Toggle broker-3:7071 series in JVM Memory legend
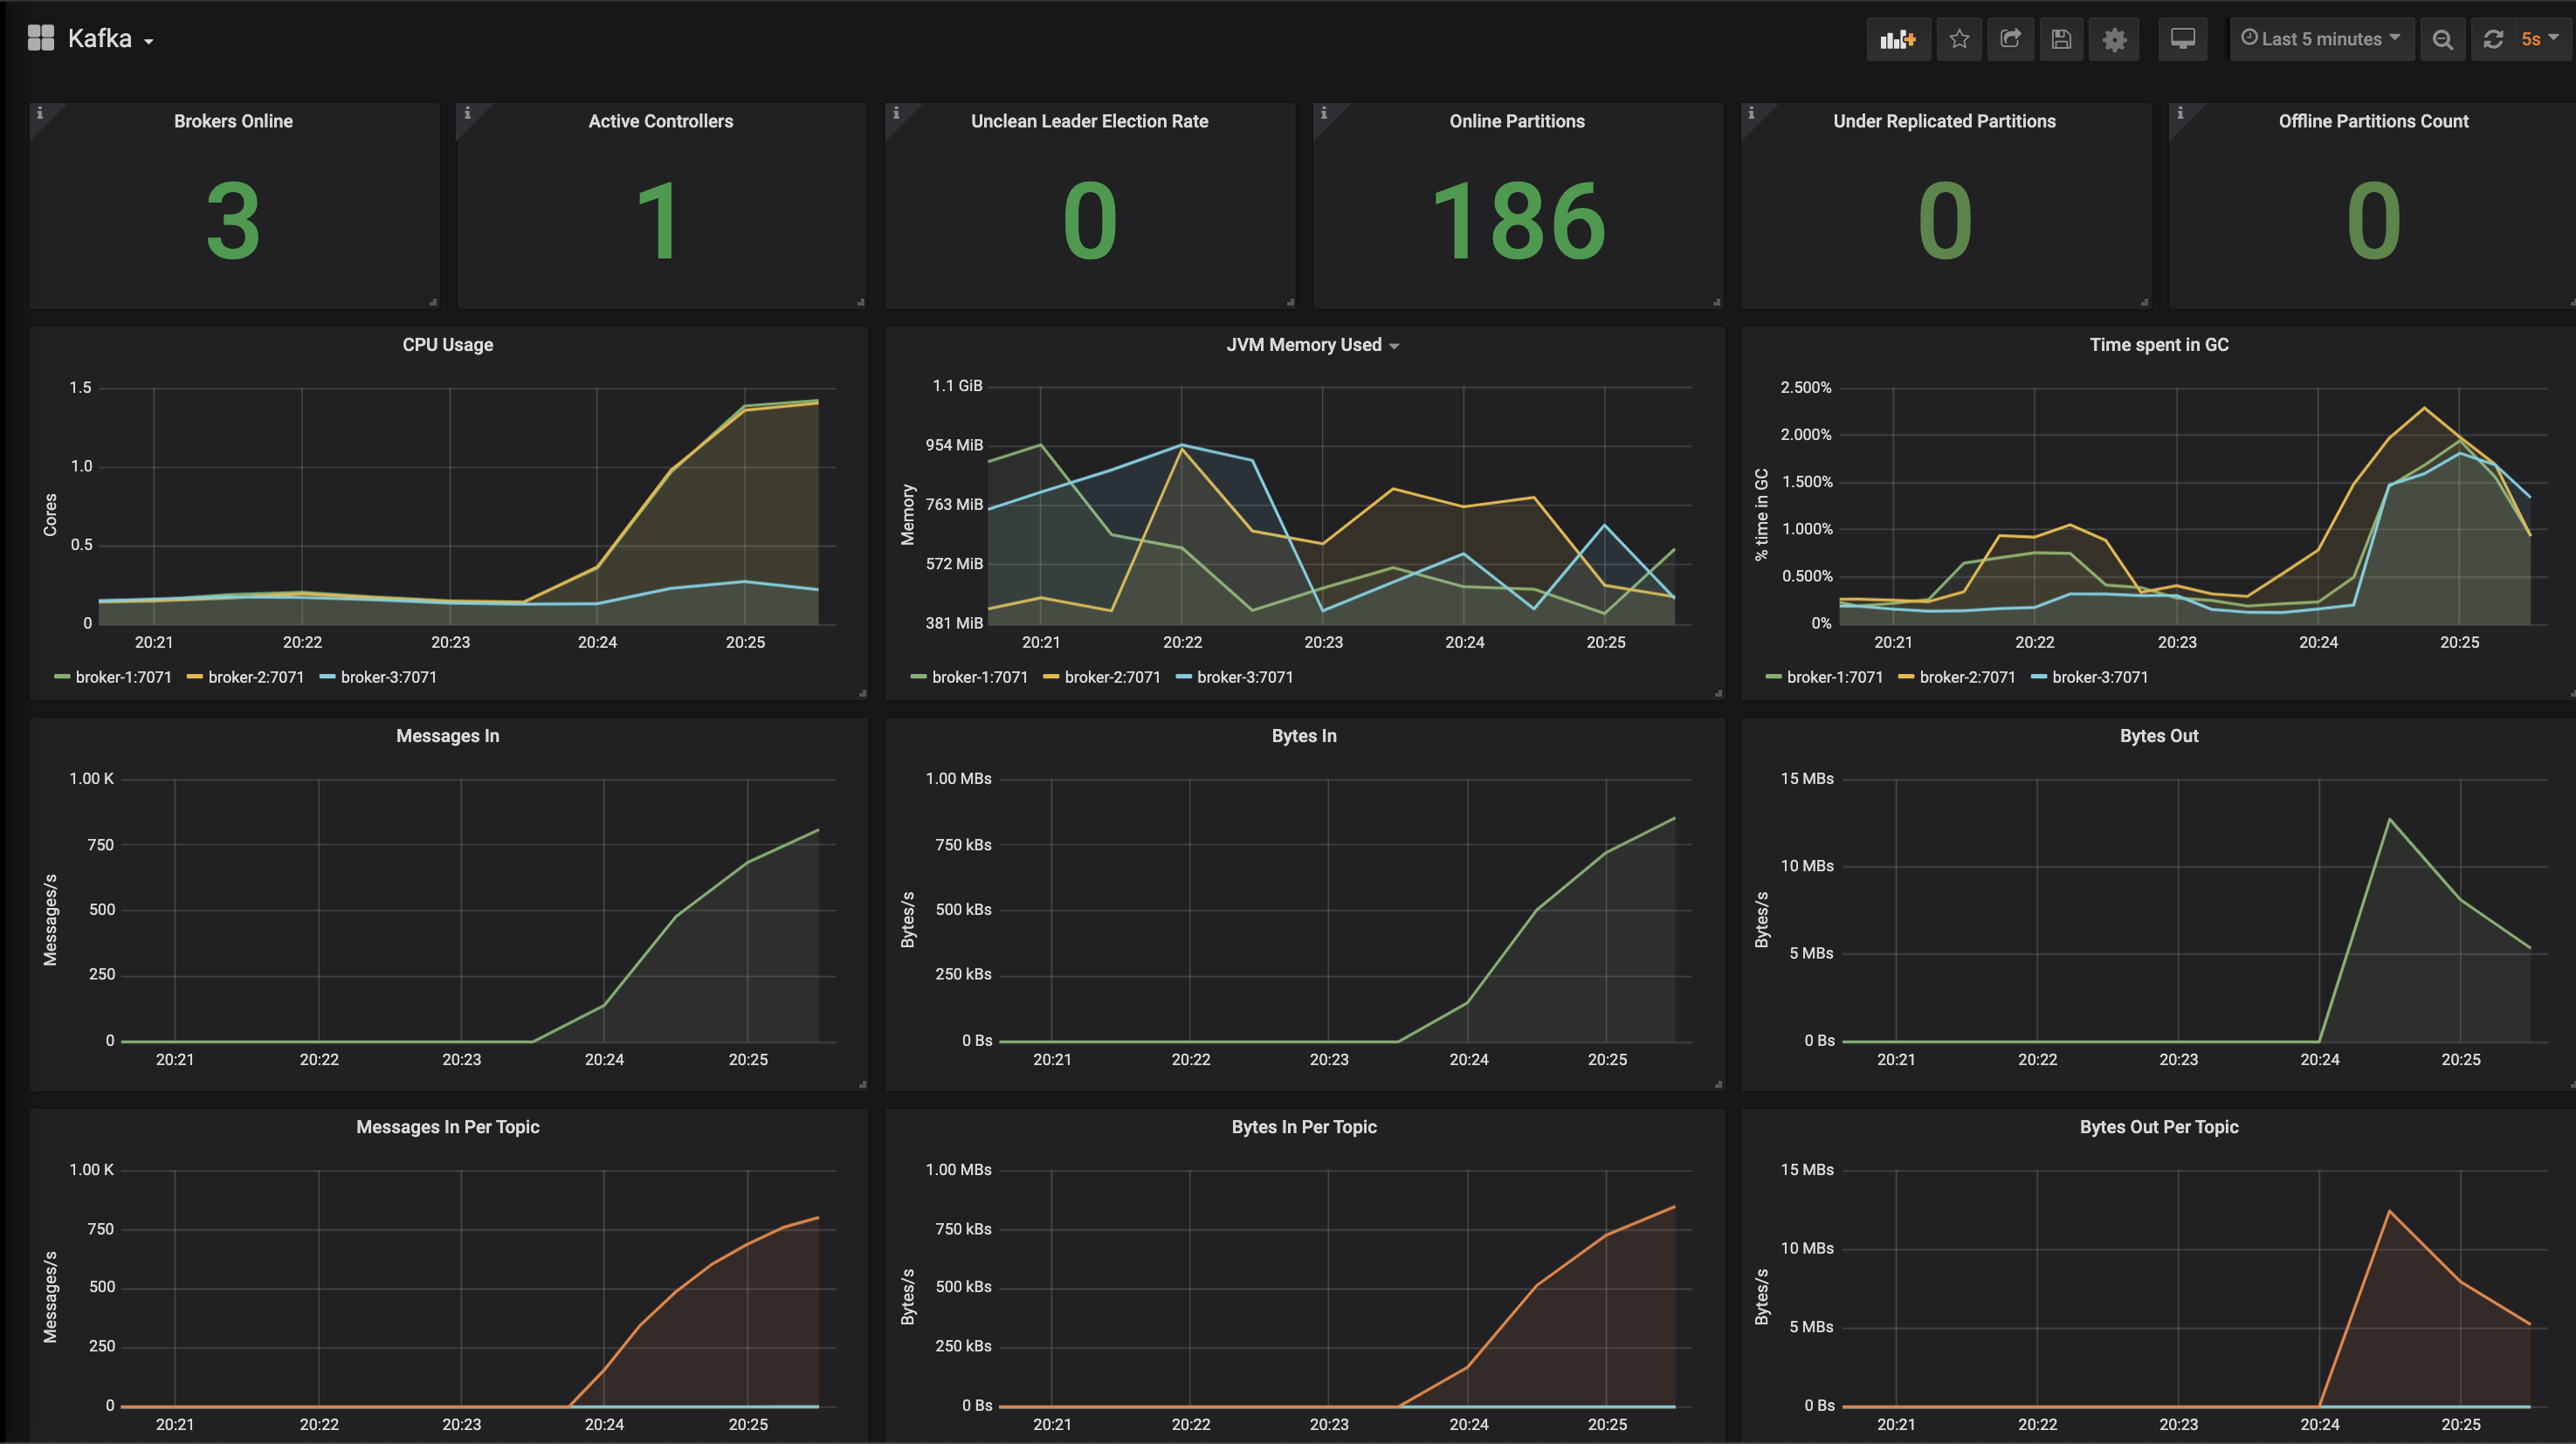2576x1444 pixels. (x=1245, y=677)
